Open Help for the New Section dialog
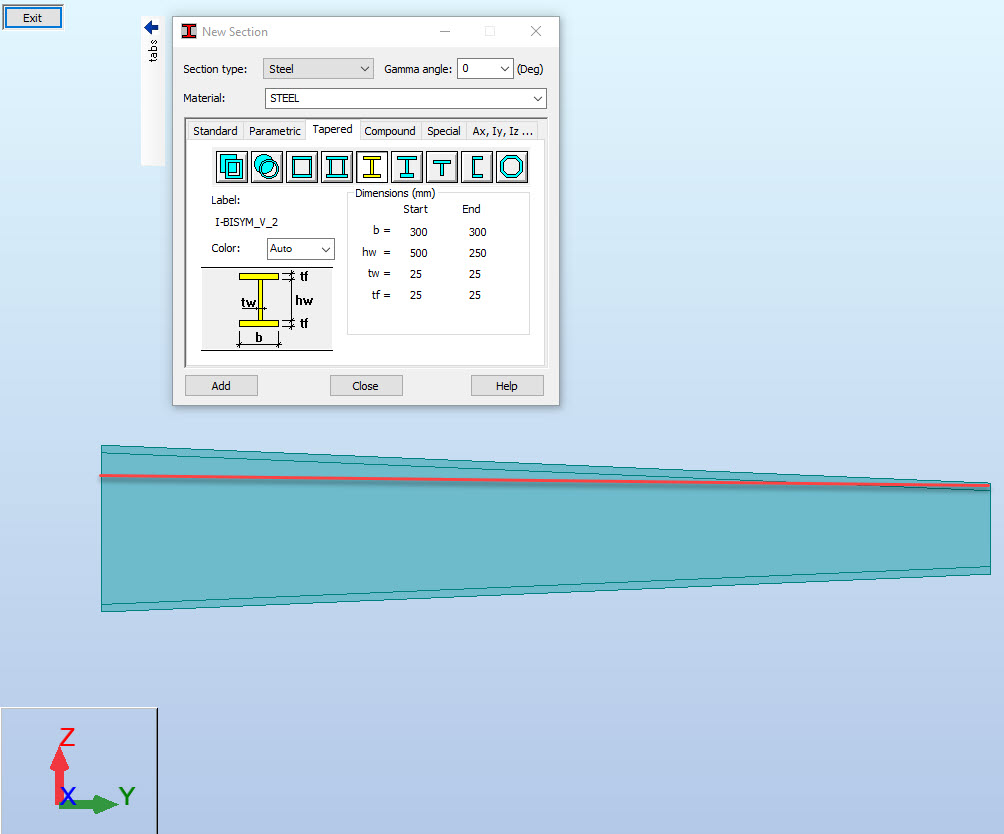This screenshot has height=834, width=1004. [507, 385]
